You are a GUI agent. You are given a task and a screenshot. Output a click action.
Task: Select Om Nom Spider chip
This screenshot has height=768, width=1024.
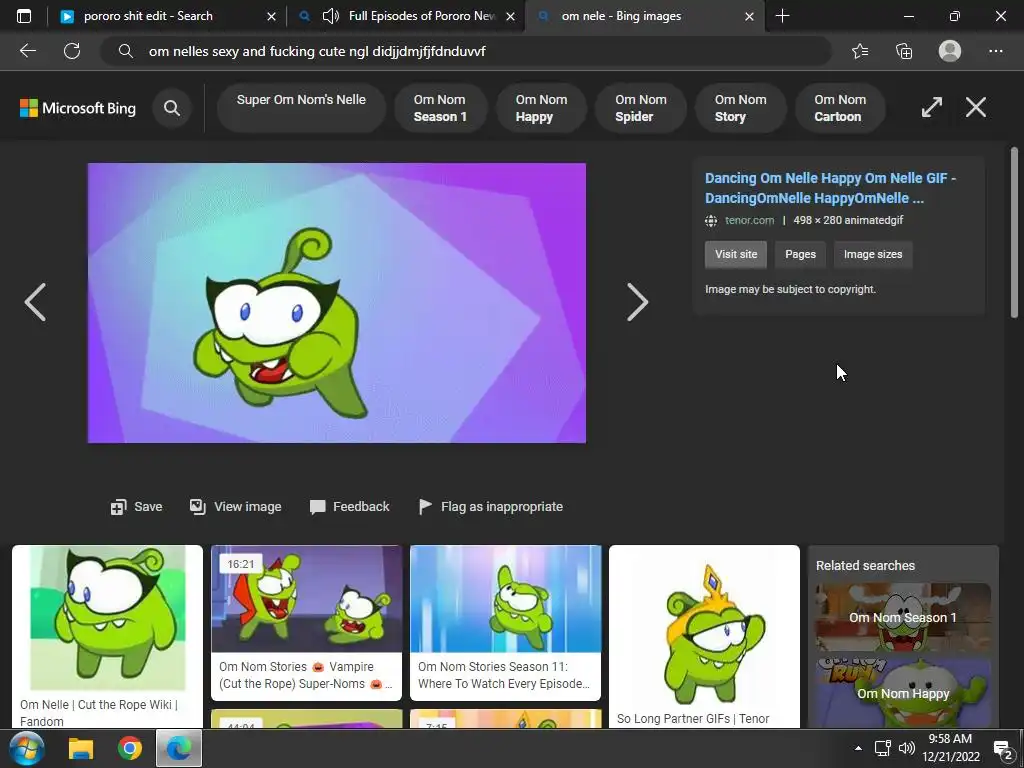641,108
